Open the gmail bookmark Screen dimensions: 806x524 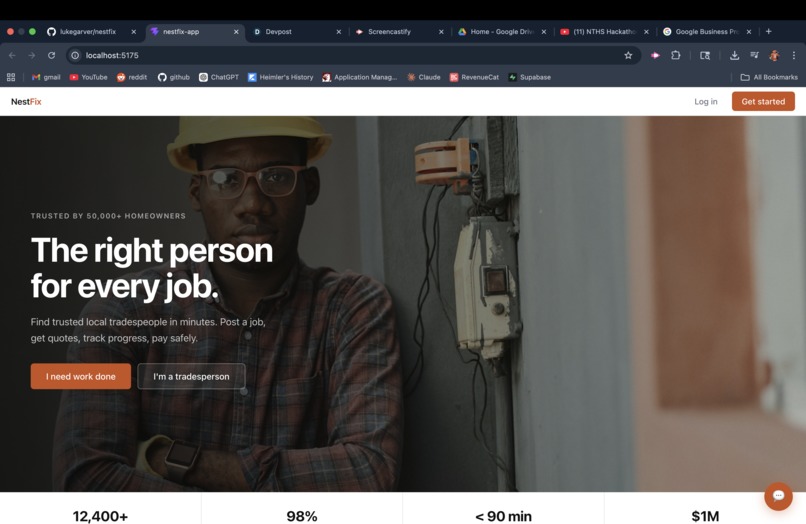46,77
